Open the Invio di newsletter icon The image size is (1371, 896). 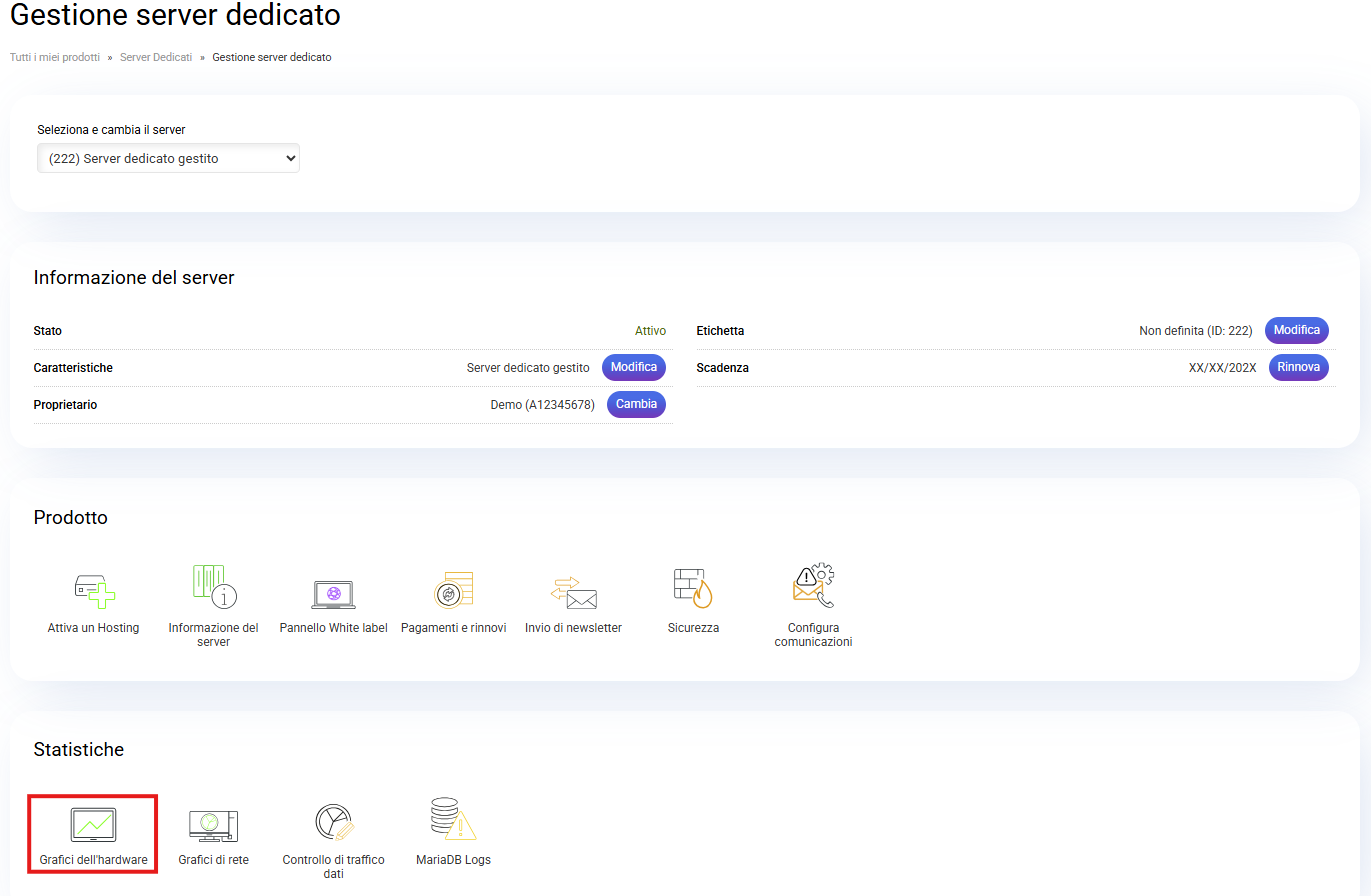point(573,593)
